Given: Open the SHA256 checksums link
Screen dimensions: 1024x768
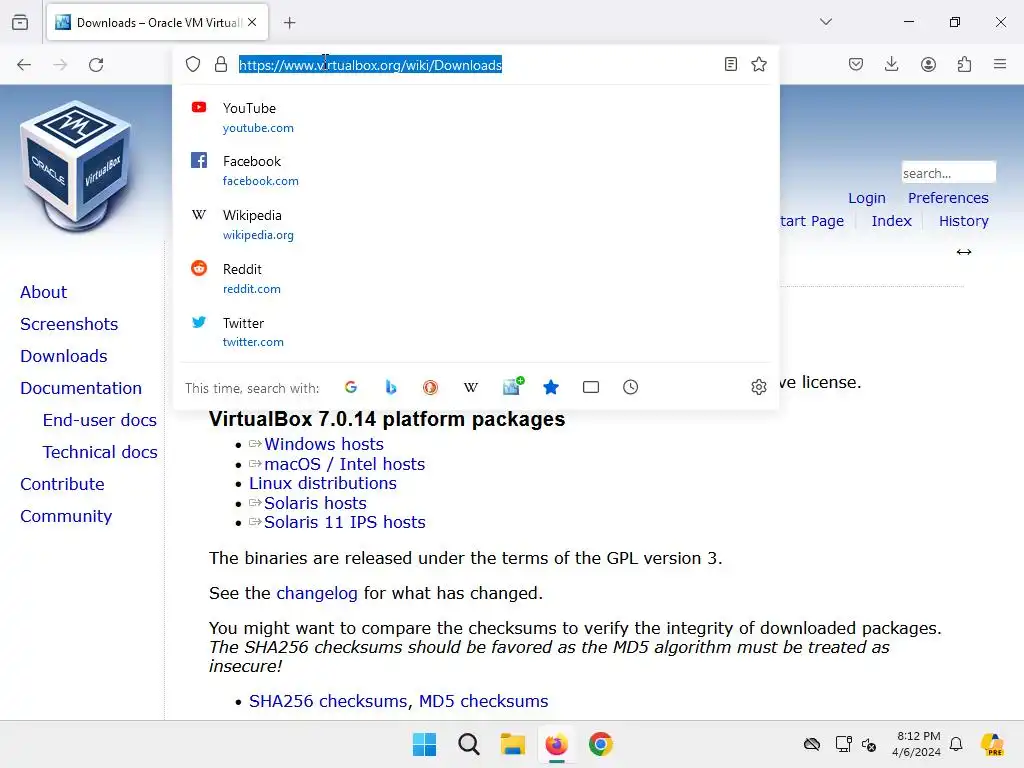Looking at the screenshot, I should pos(328,701).
